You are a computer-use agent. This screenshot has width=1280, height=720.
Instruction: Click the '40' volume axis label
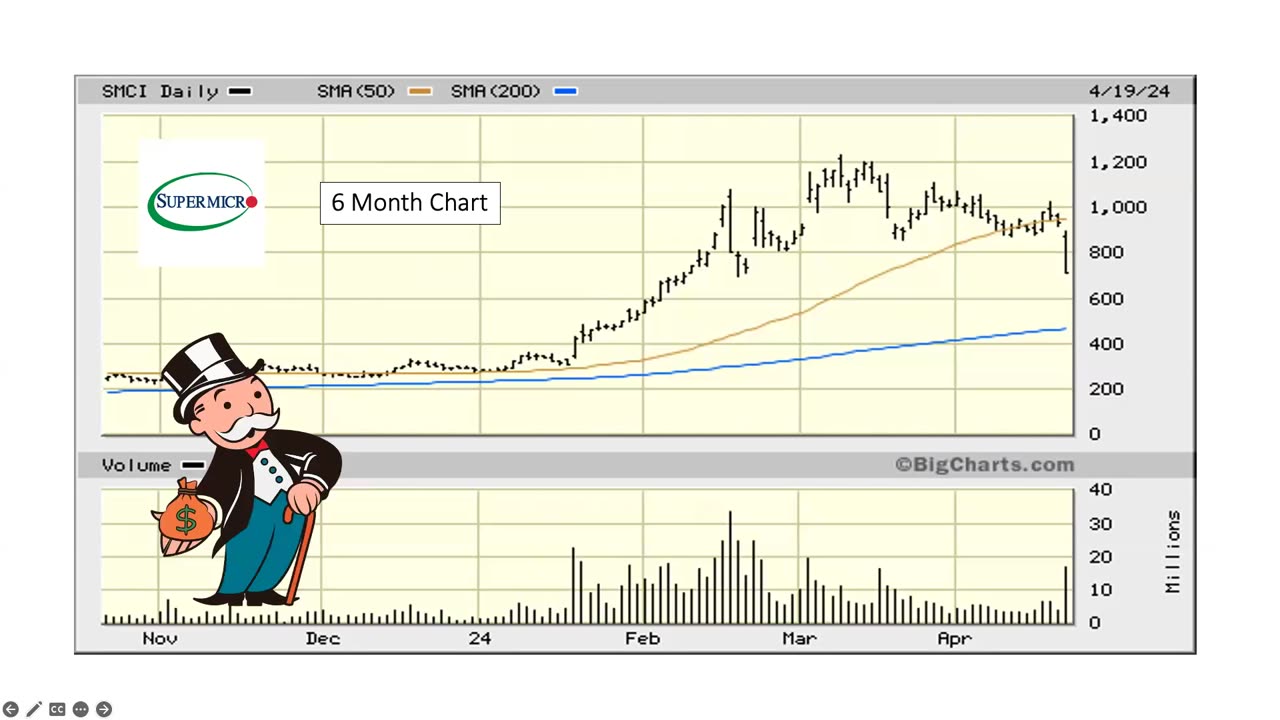[x=1100, y=490]
